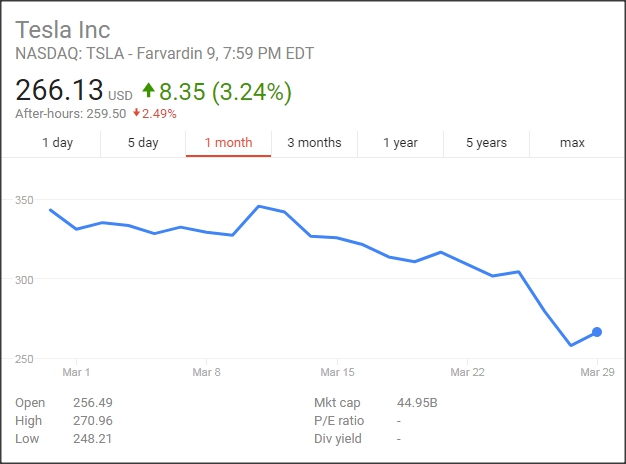Select the 5 day range tab
This screenshot has height=464, width=626.
click(143, 143)
